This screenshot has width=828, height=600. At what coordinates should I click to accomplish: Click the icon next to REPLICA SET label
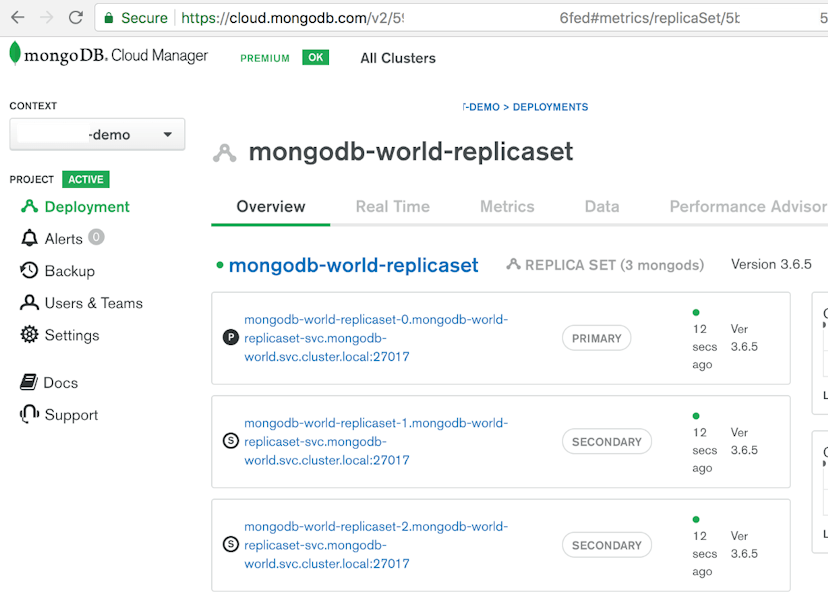[513, 264]
